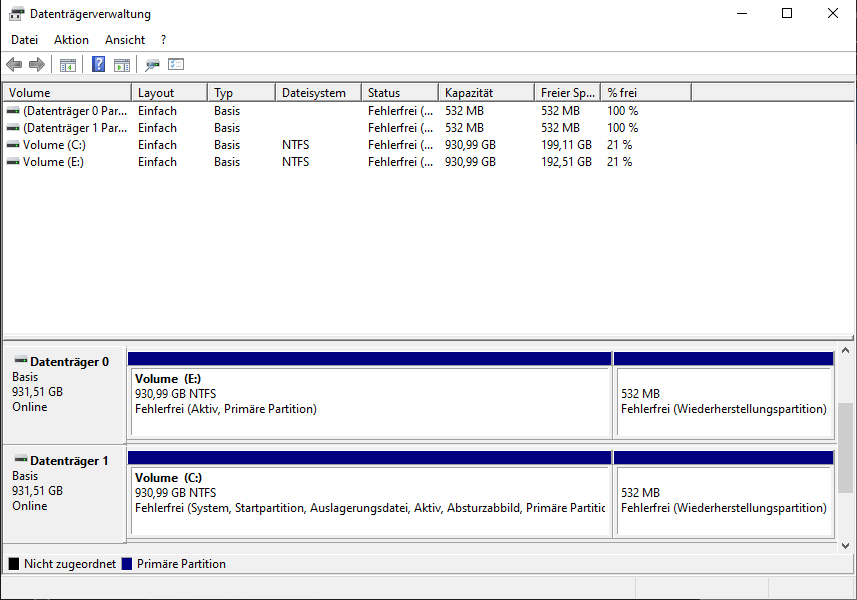The image size is (857, 600).
Task: Select Volume (C:) partition block on Datenträger 1
Action: 370,495
